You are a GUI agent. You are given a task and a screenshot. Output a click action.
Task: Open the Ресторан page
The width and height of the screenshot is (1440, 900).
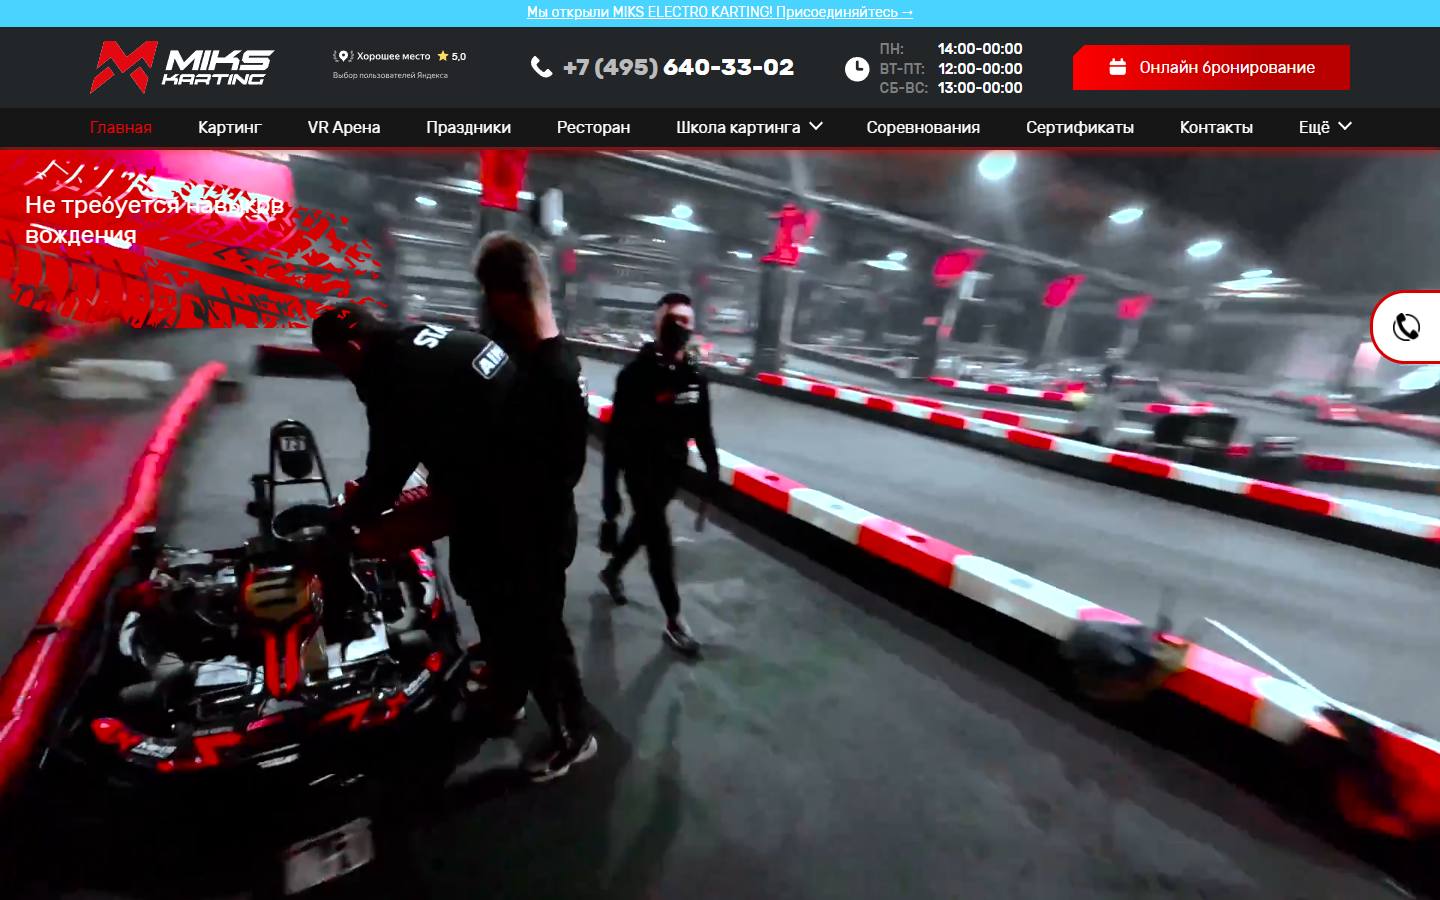(x=593, y=127)
